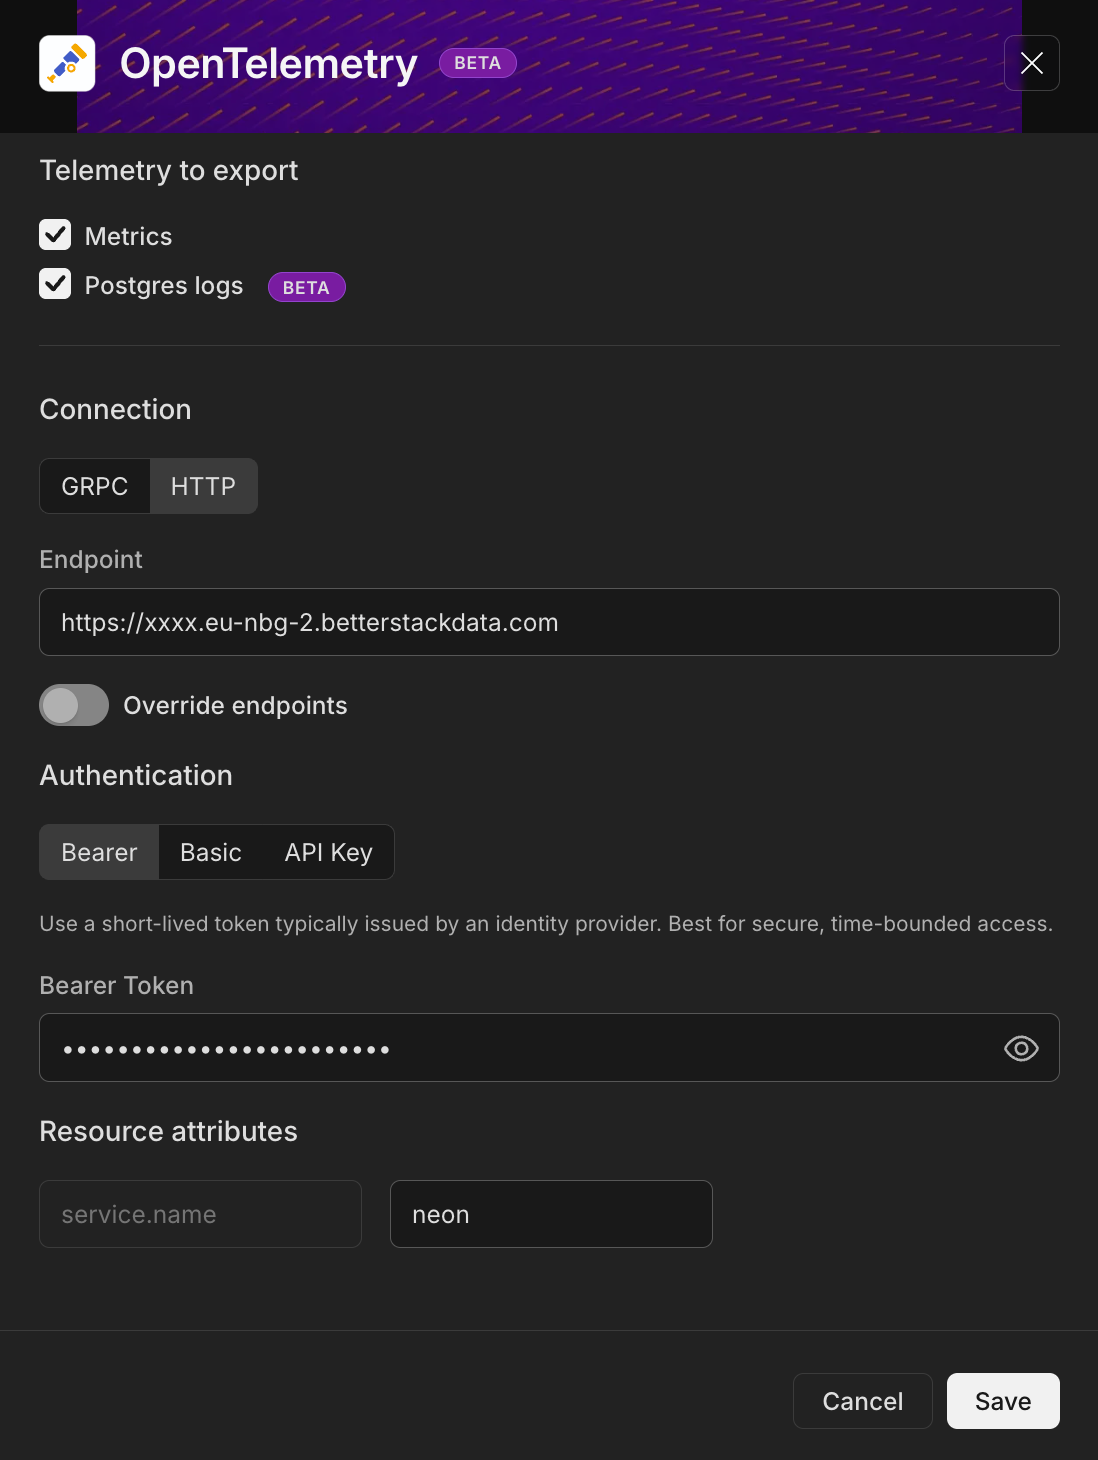This screenshot has height=1460, width=1098.
Task: Save the OpenTelemetry configuration
Action: click(x=1003, y=1401)
